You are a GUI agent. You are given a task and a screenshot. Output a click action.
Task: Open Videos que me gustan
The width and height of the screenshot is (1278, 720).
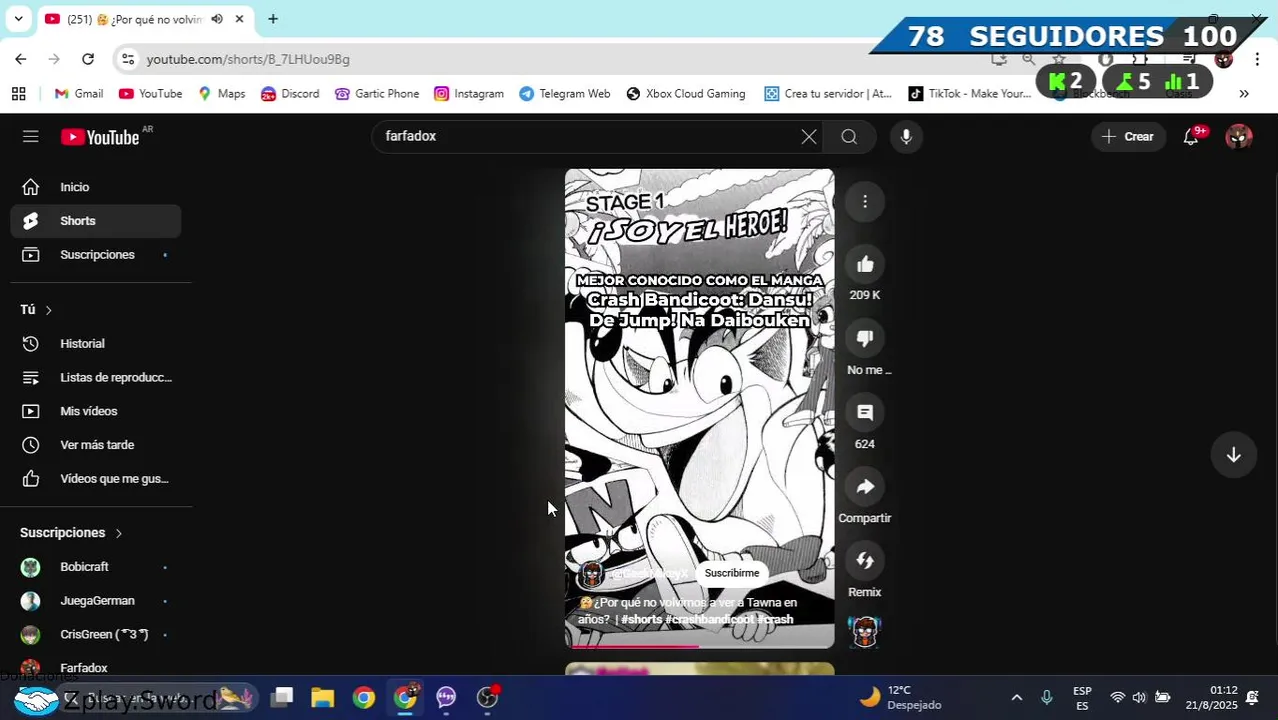coord(96,479)
